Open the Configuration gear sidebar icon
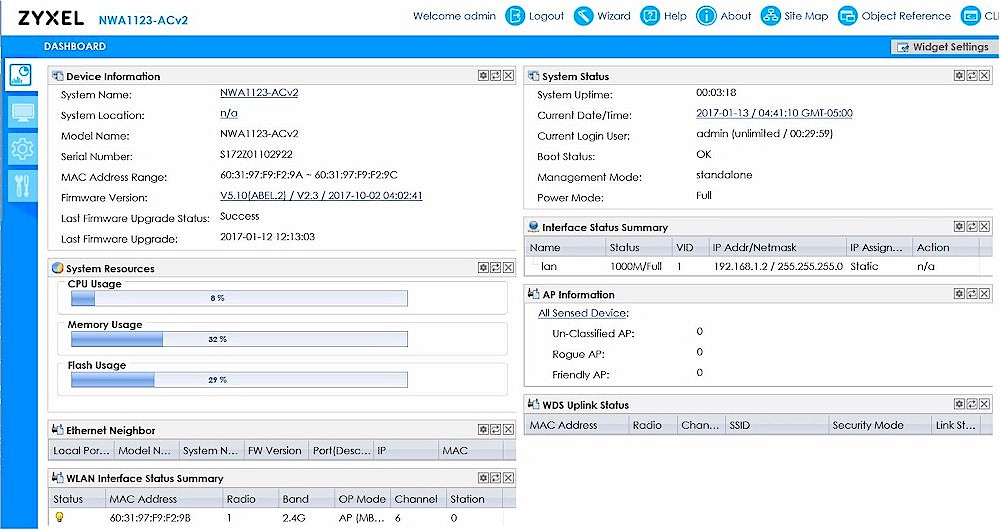This screenshot has height=530, width=1000. click(22, 149)
